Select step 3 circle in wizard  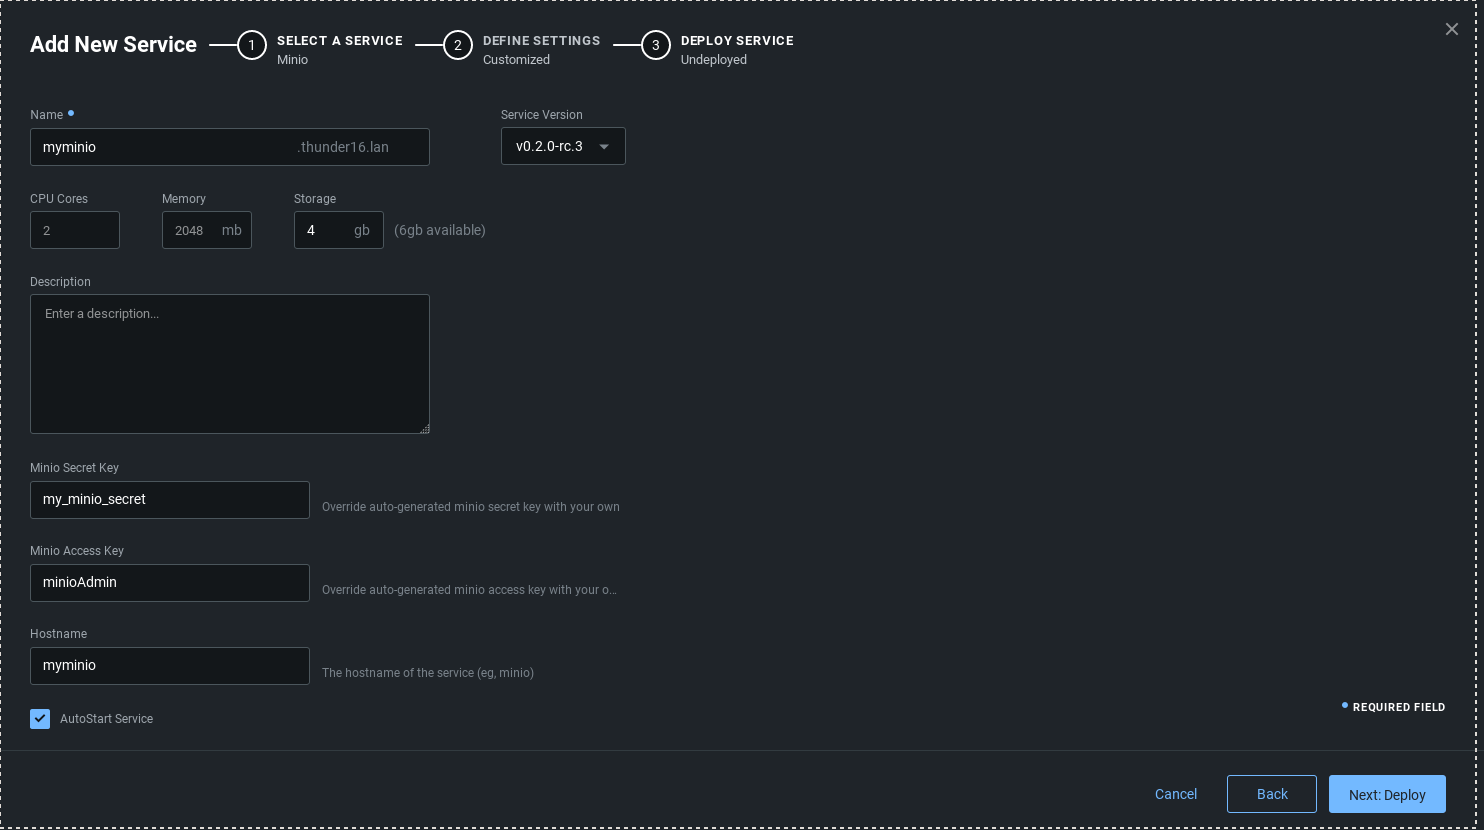pos(656,45)
